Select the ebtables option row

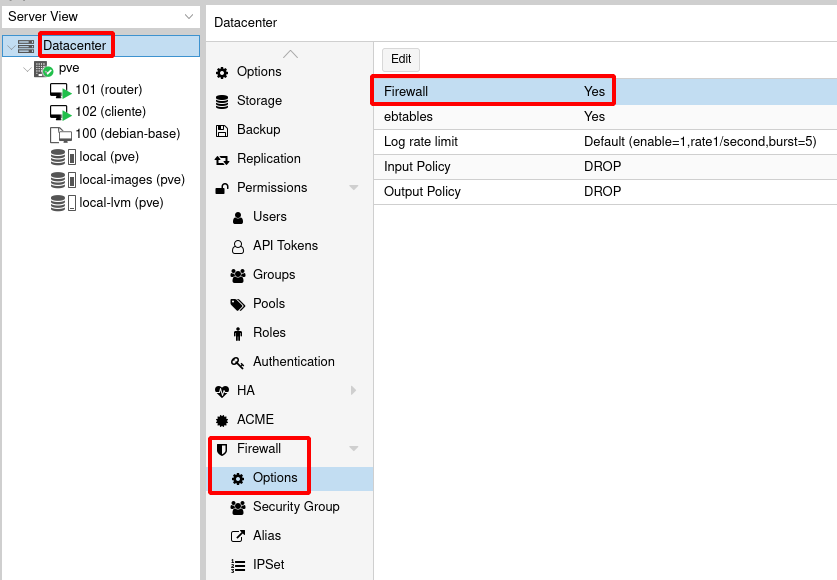point(604,117)
